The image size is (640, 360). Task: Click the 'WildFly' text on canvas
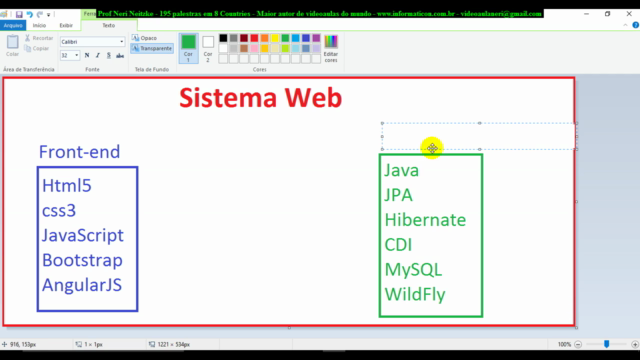point(415,295)
